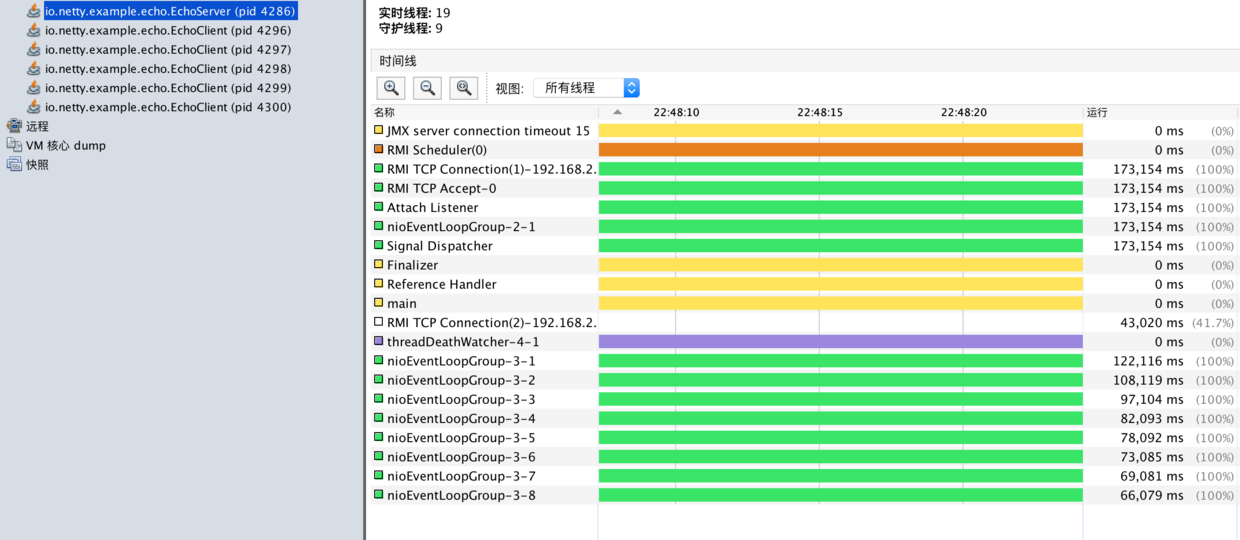Click the zoom-to-fit magnifier button
The image size is (1240, 540).
pos(464,88)
